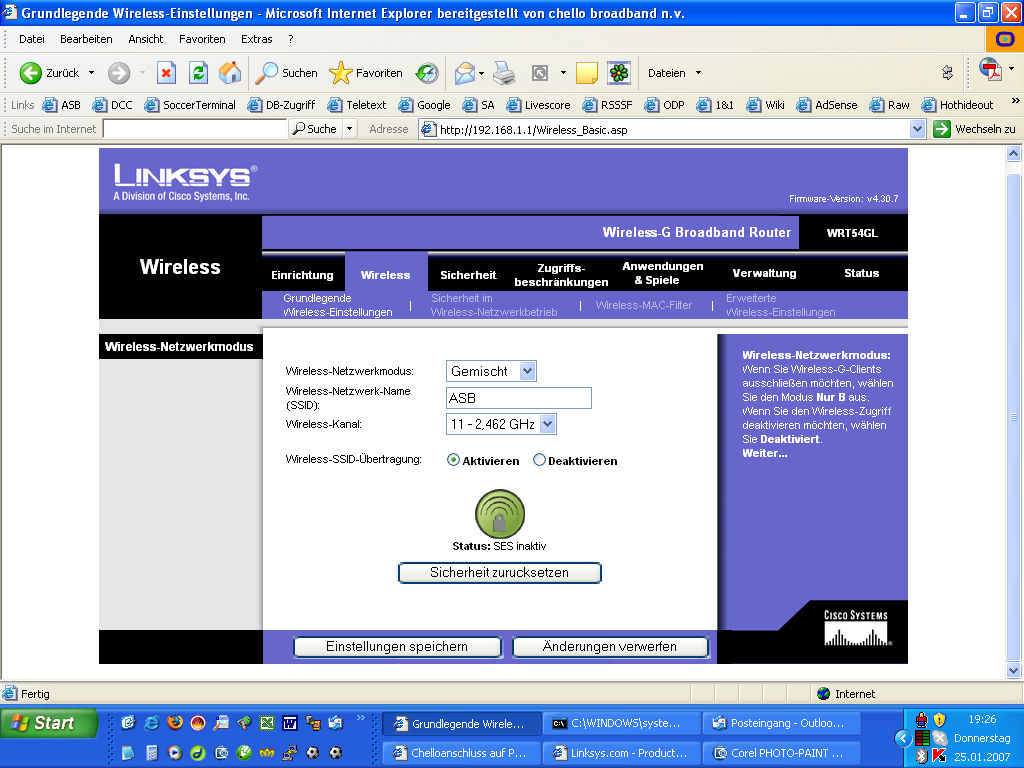The image size is (1024, 768).
Task: Open browsing history clock icon
Action: tap(427, 73)
